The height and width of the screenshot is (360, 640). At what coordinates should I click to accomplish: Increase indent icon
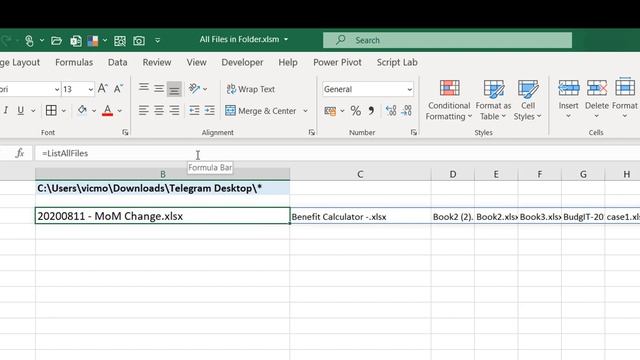[209, 110]
